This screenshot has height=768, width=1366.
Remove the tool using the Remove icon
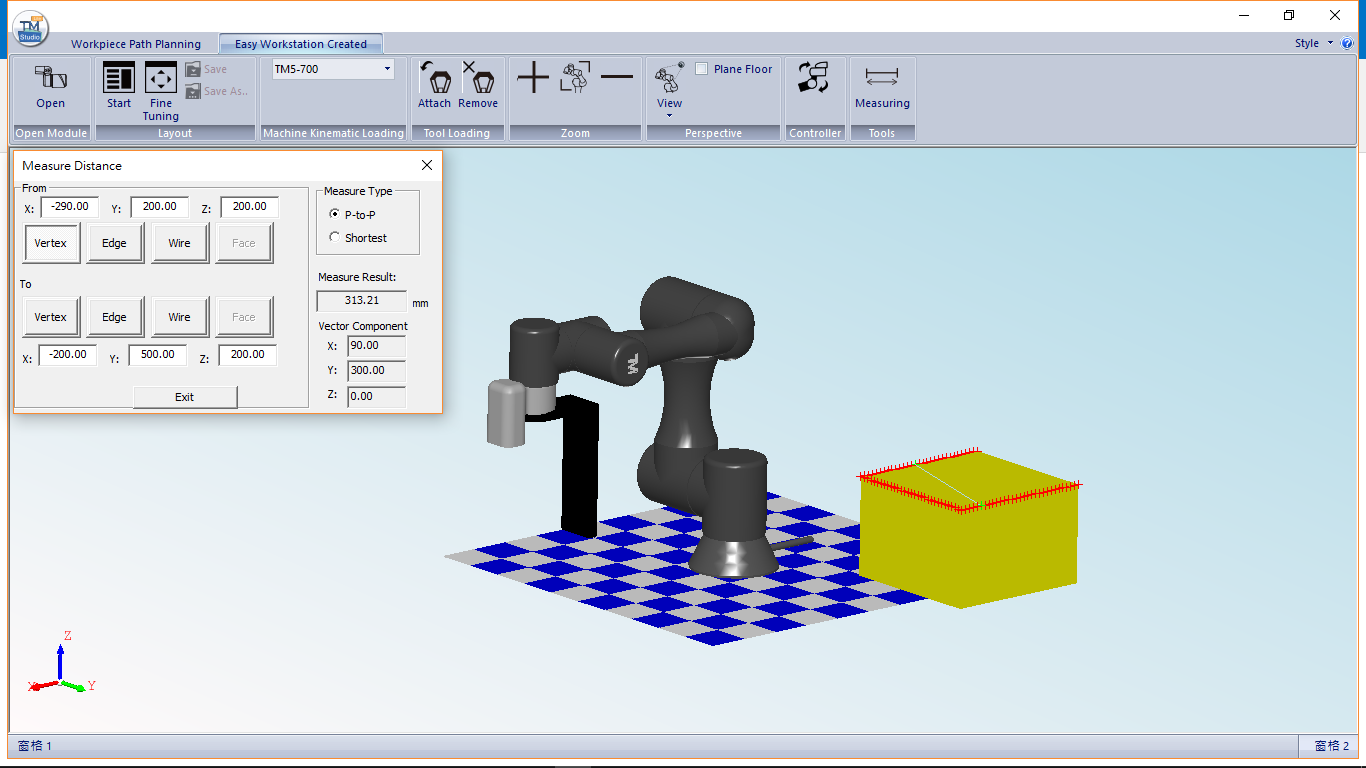click(478, 87)
